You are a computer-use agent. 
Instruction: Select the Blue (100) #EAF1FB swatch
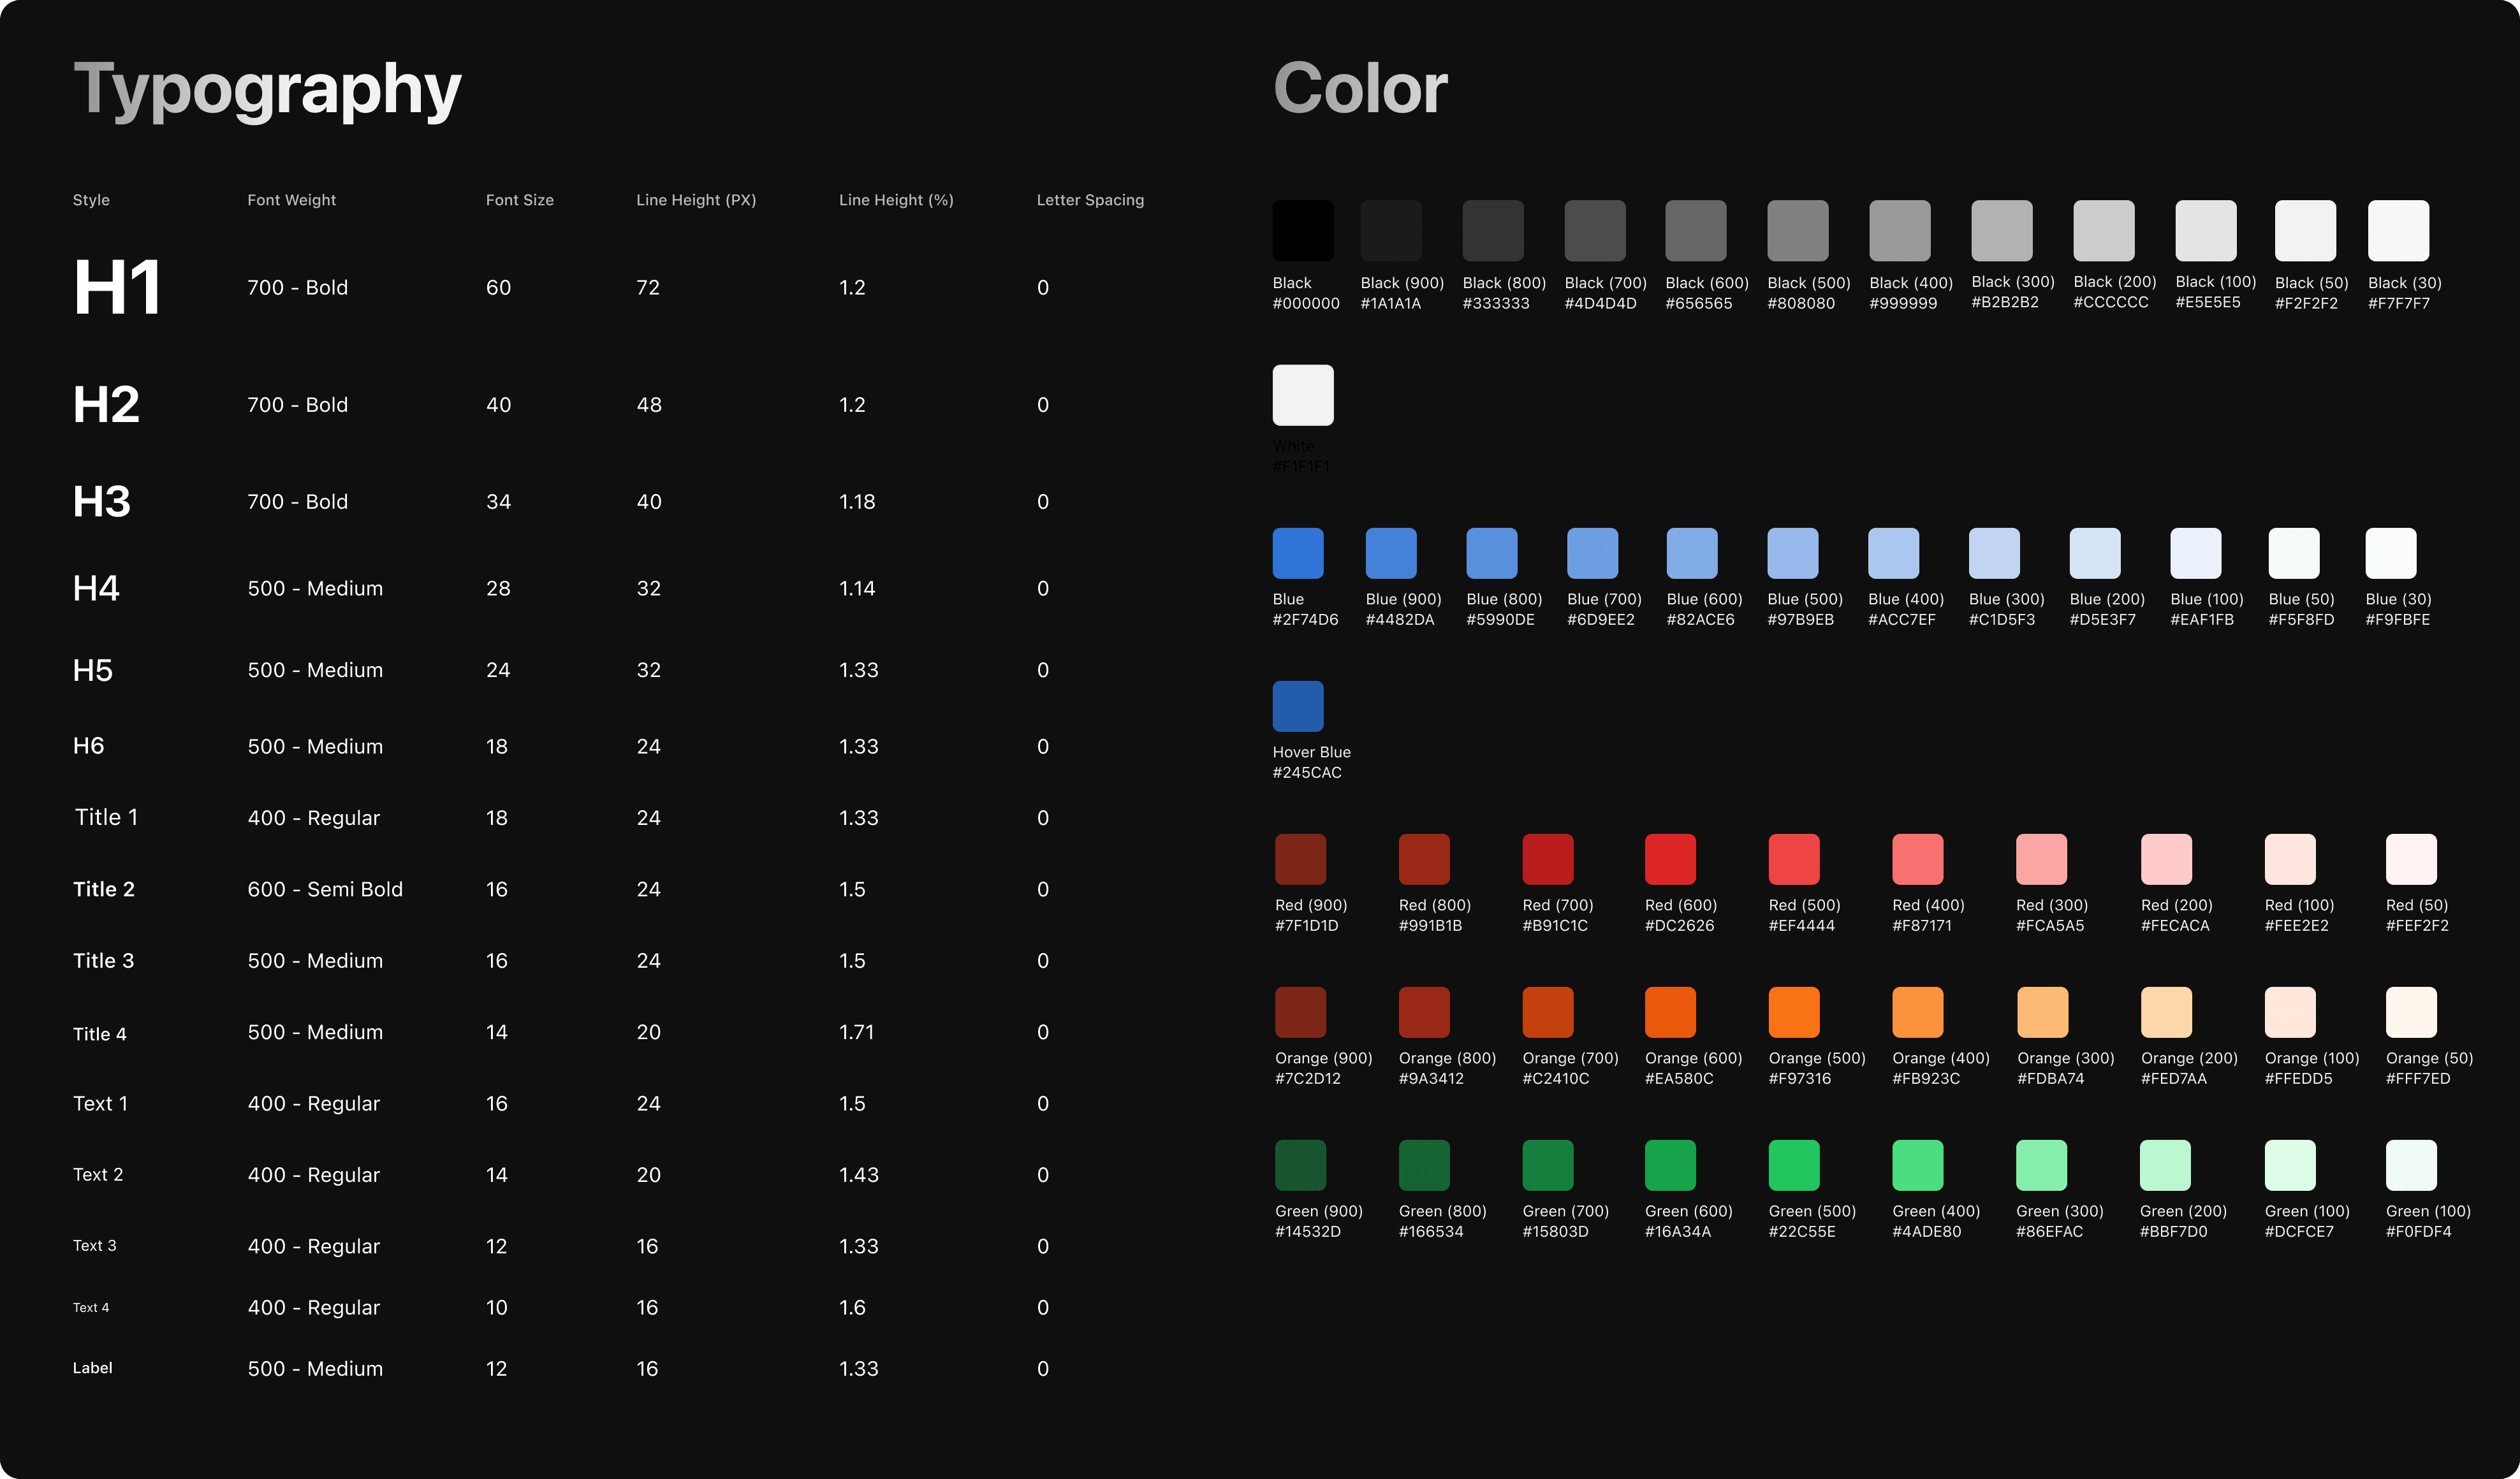tap(2196, 553)
